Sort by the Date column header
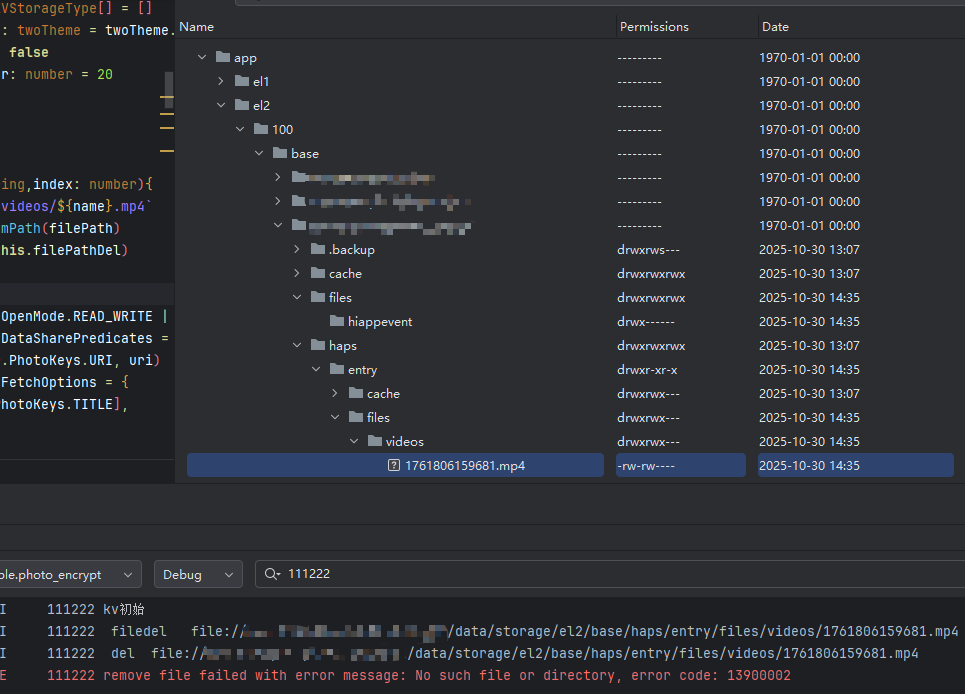Screen dimensions: 965x694 click(775, 27)
